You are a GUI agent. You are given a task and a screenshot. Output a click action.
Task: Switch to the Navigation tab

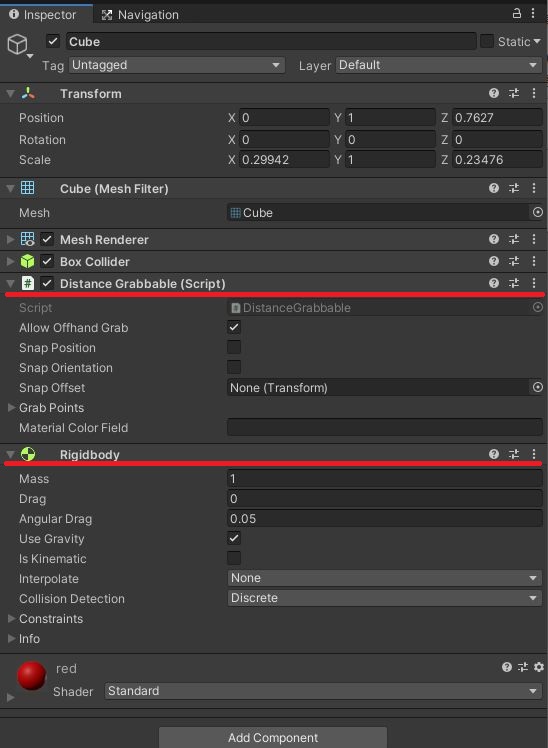pos(140,15)
